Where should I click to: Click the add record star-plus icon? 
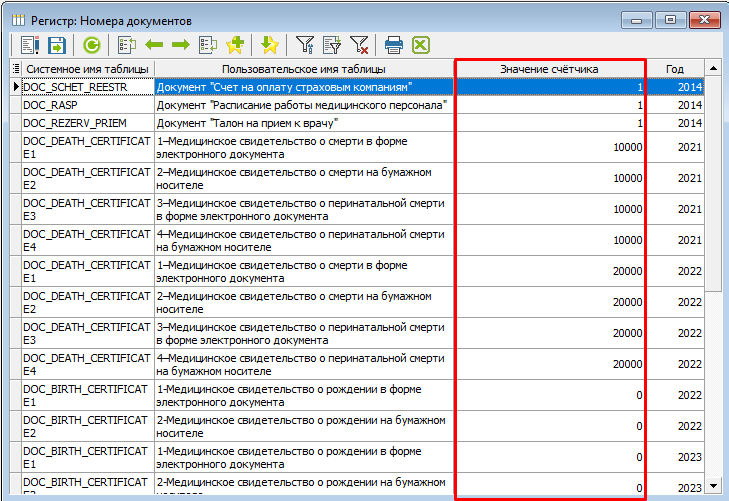pos(236,45)
